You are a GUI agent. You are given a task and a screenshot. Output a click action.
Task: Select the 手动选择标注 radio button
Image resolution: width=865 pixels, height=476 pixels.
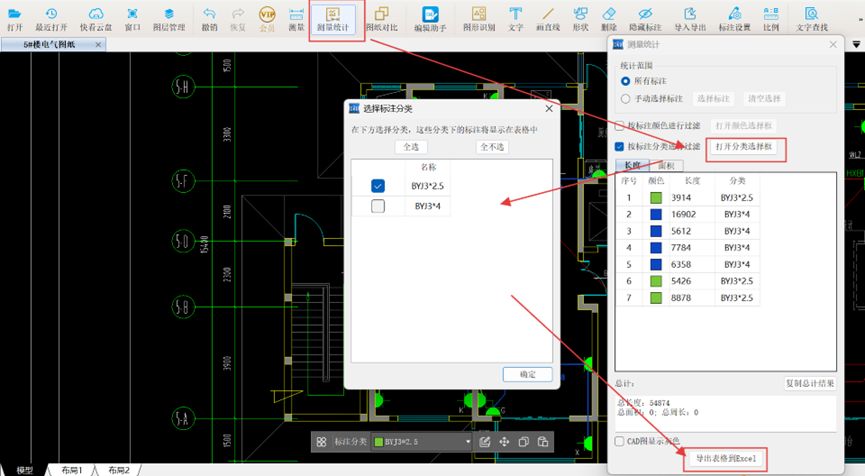pyautogui.click(x=627, y=99)
